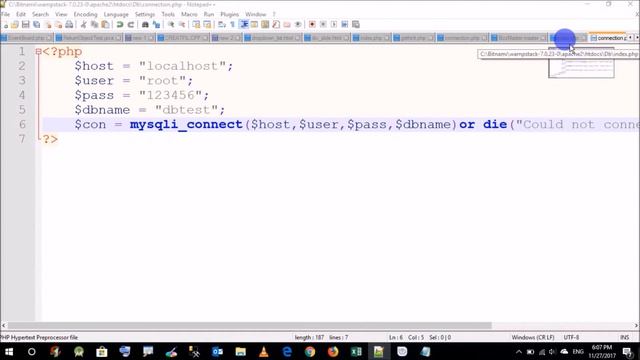This screenshot has height=360, width=640.
Task: Click the horizontal scrollbar thumb at editor bottom
Action: coord(249,326)
